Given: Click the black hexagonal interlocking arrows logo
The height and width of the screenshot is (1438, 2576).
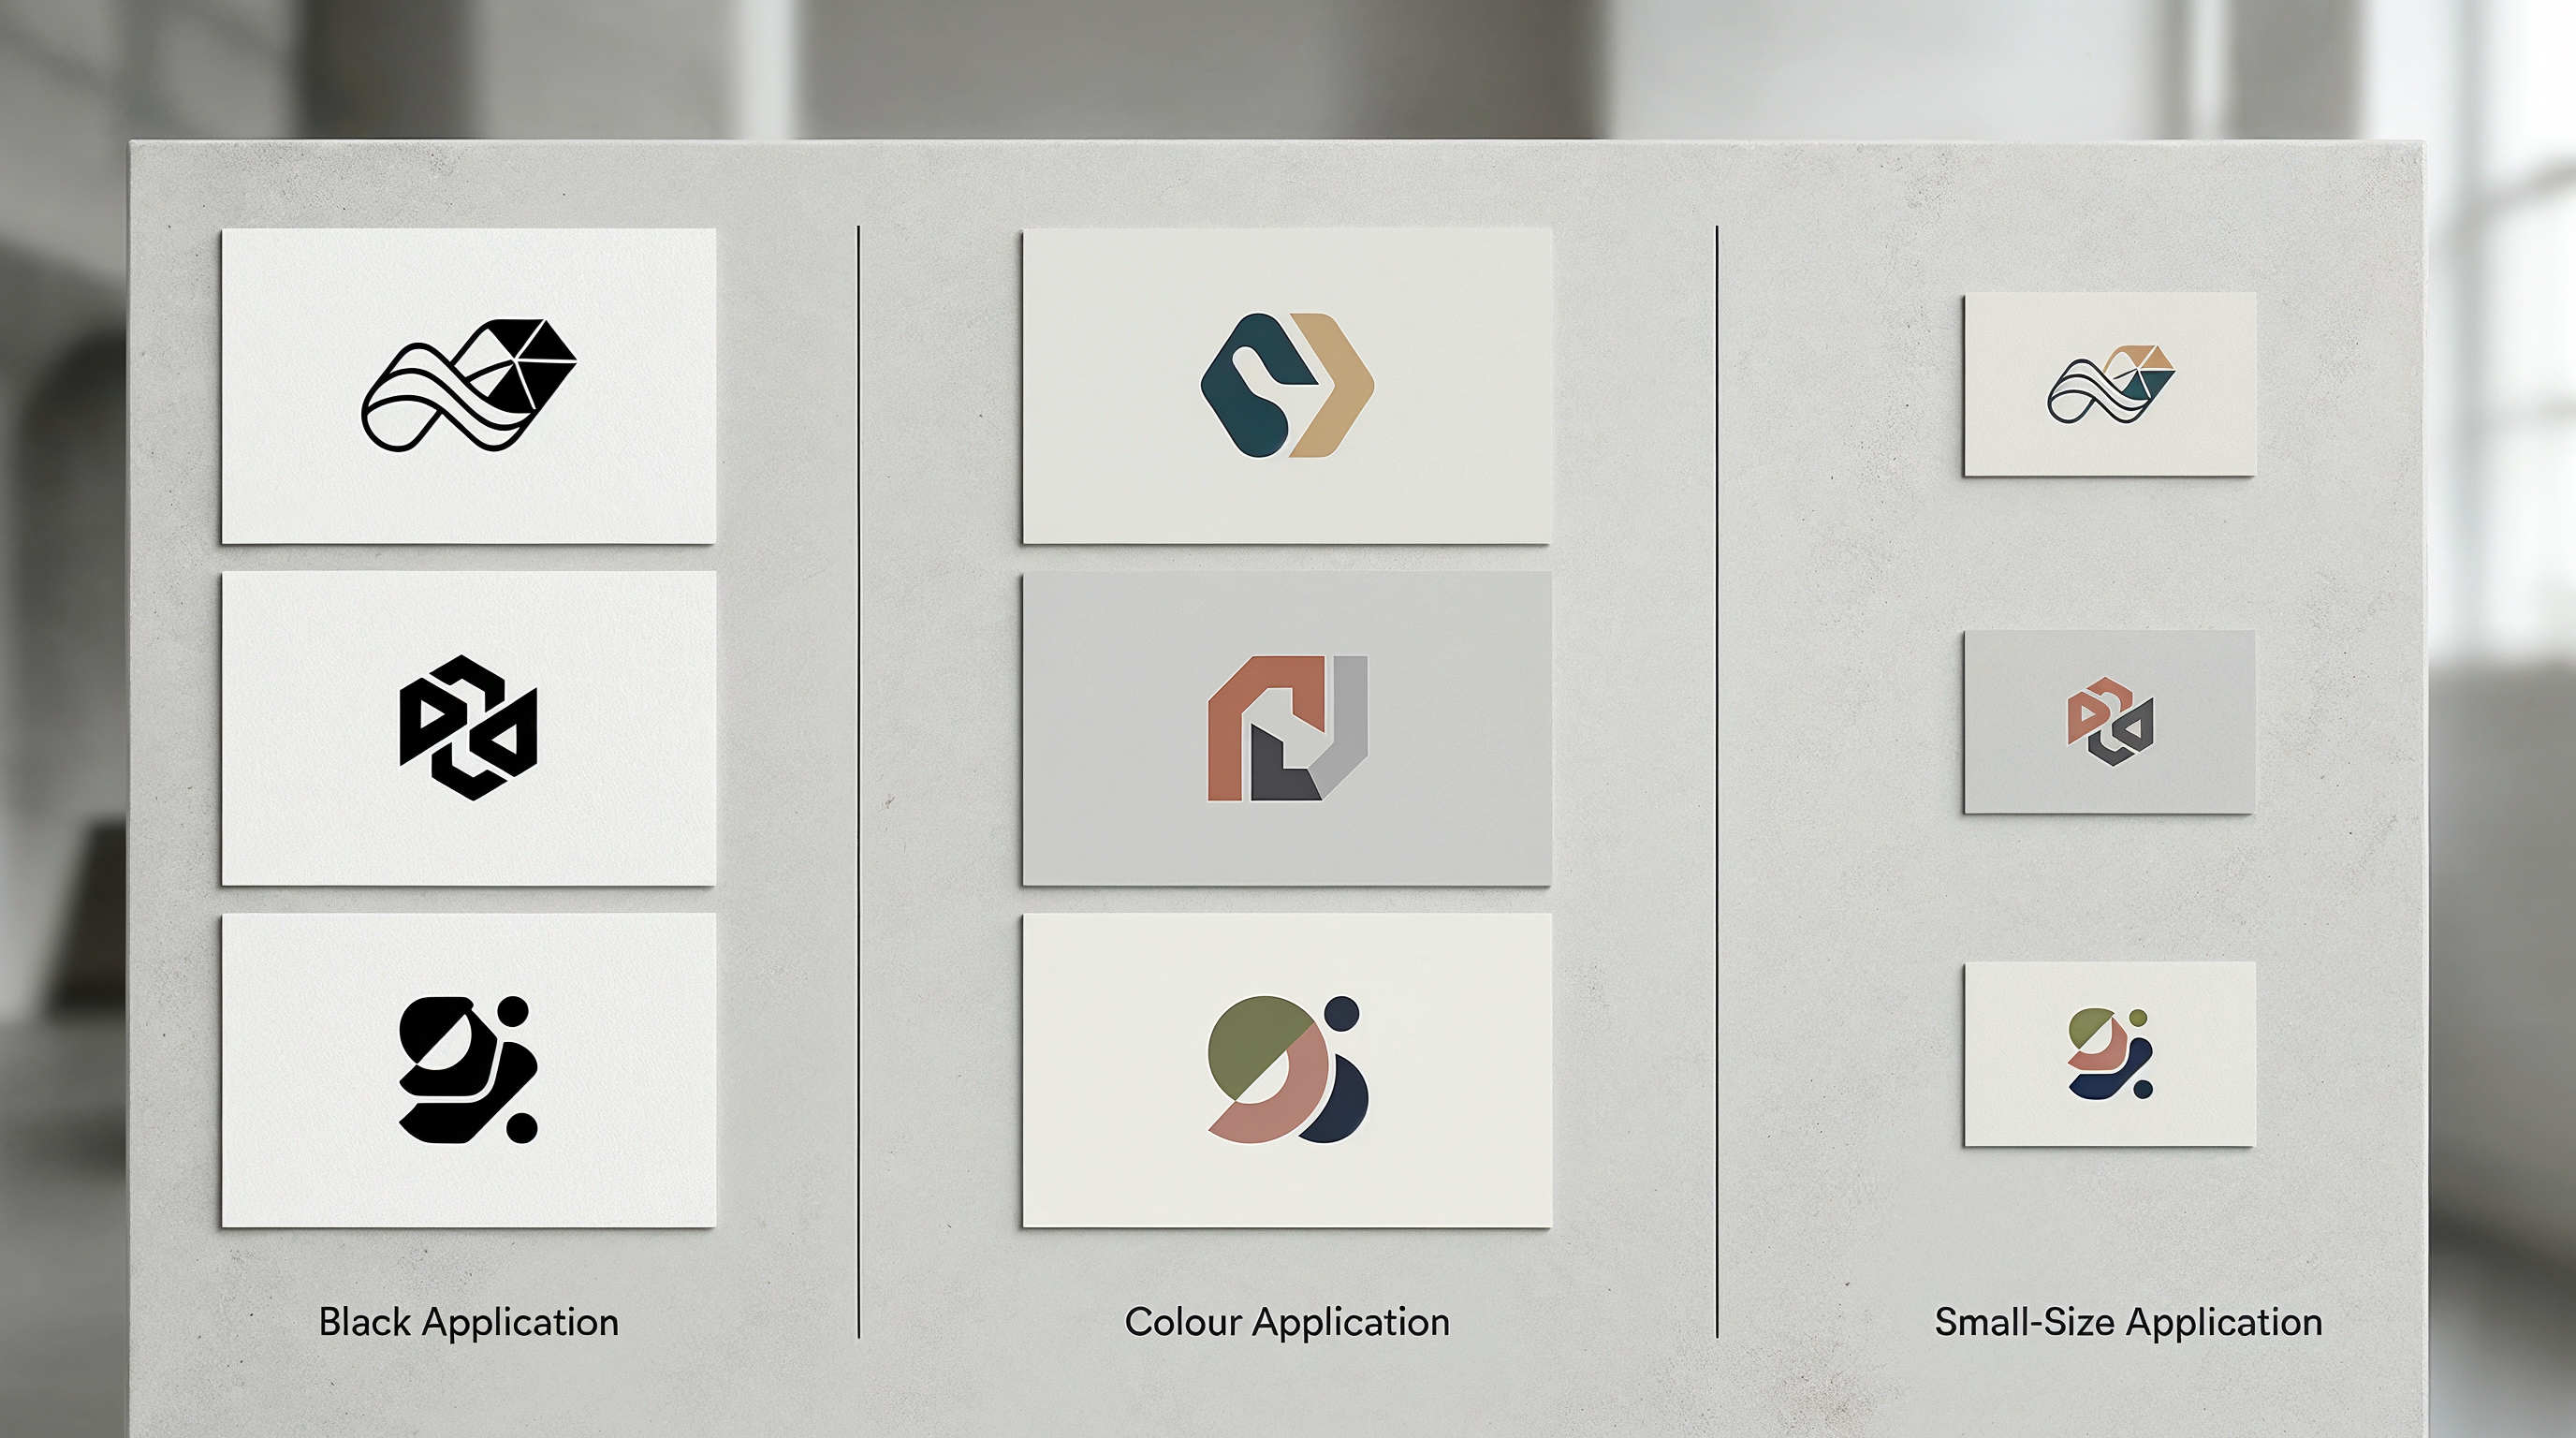Looking at the screenshot, I should click(468, 727).
